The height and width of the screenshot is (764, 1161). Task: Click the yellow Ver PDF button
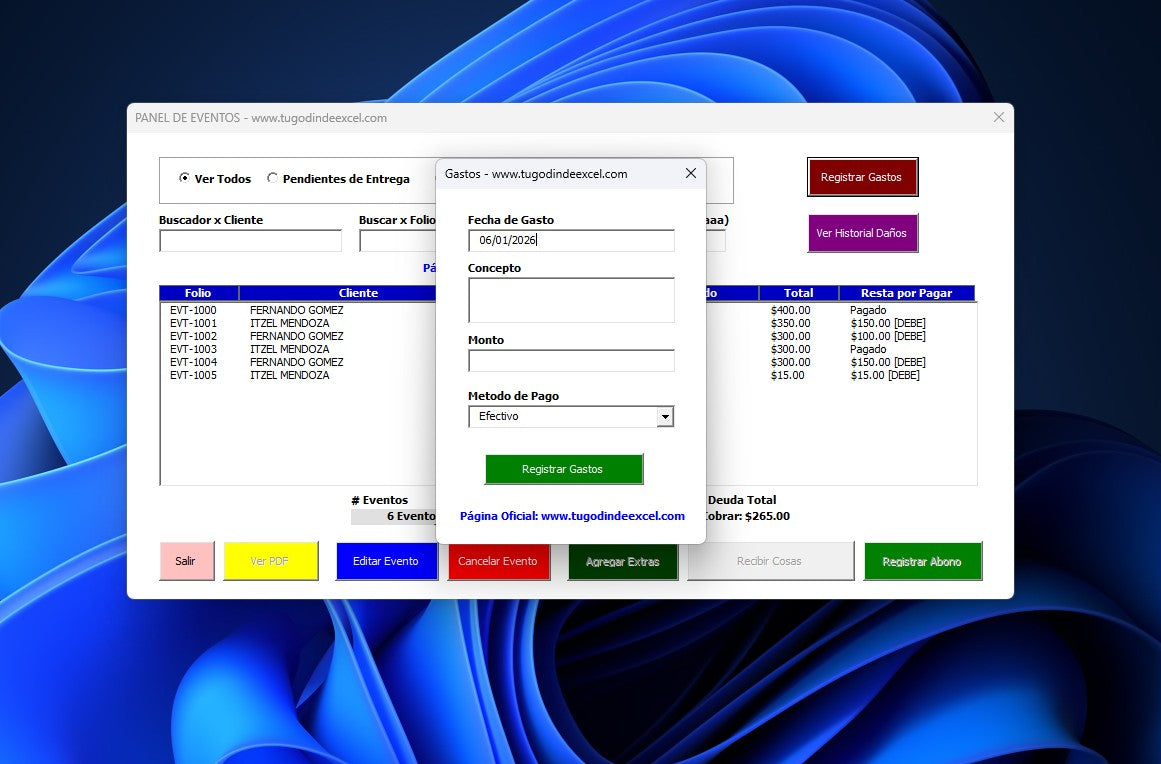pos(270,561)
